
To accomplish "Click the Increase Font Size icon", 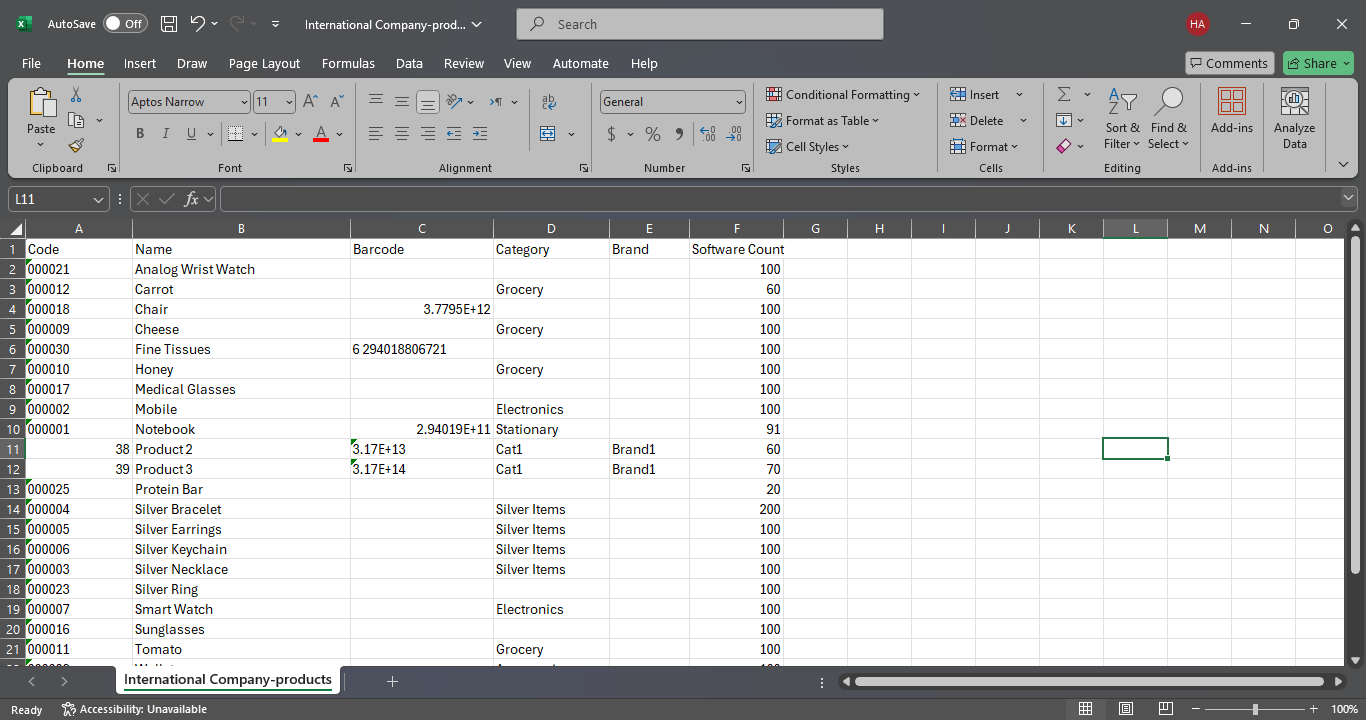I will [x=310, y=102].
